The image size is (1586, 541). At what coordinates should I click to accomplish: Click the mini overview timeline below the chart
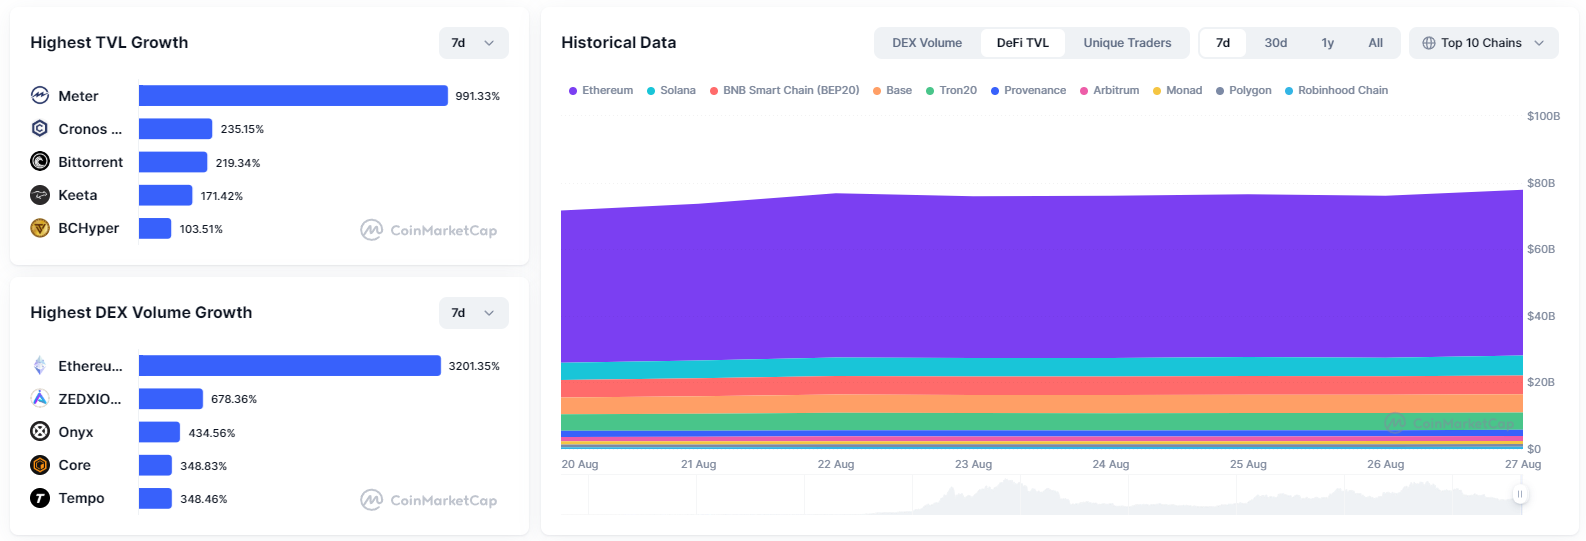(1040, 495)
